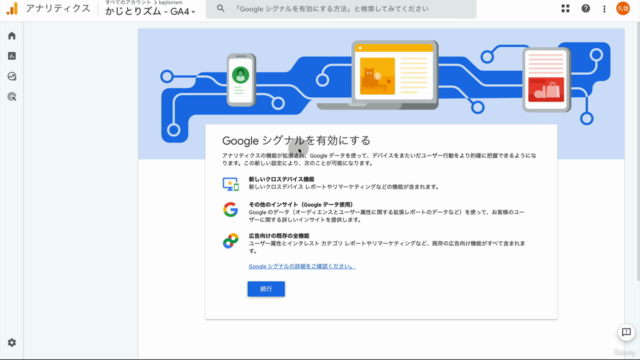Click the kajitorism breadcrumb
Viewport: 640px width, 360px height.
(x=170, y=2)
